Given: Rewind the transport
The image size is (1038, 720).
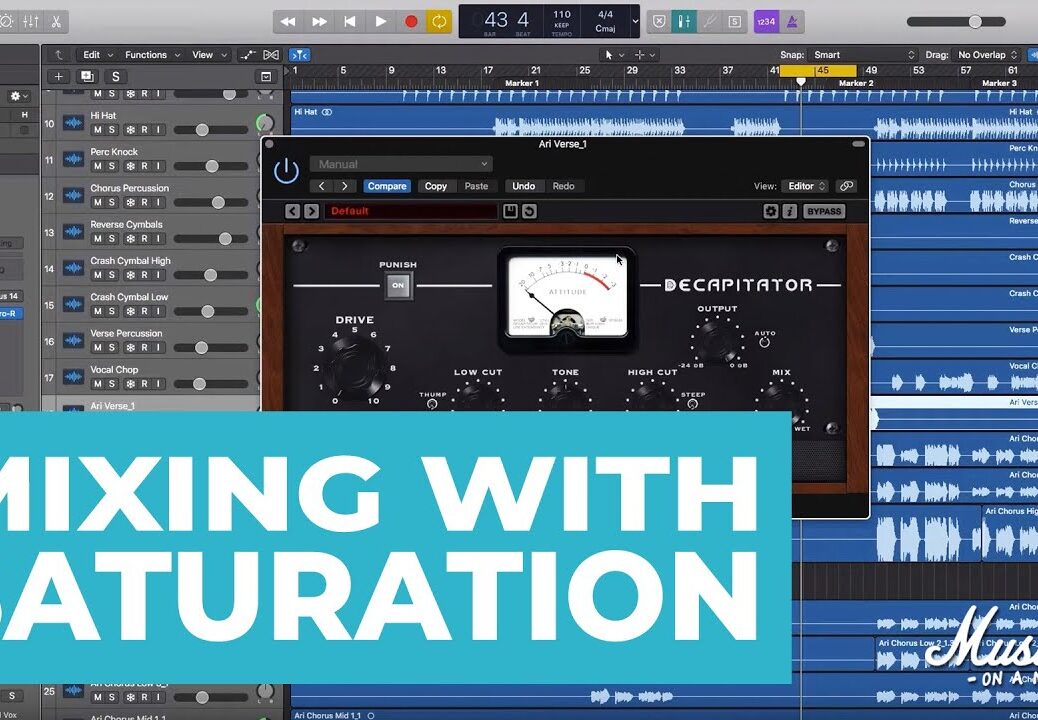Looking at the screenshot, I should pos(288,22).
